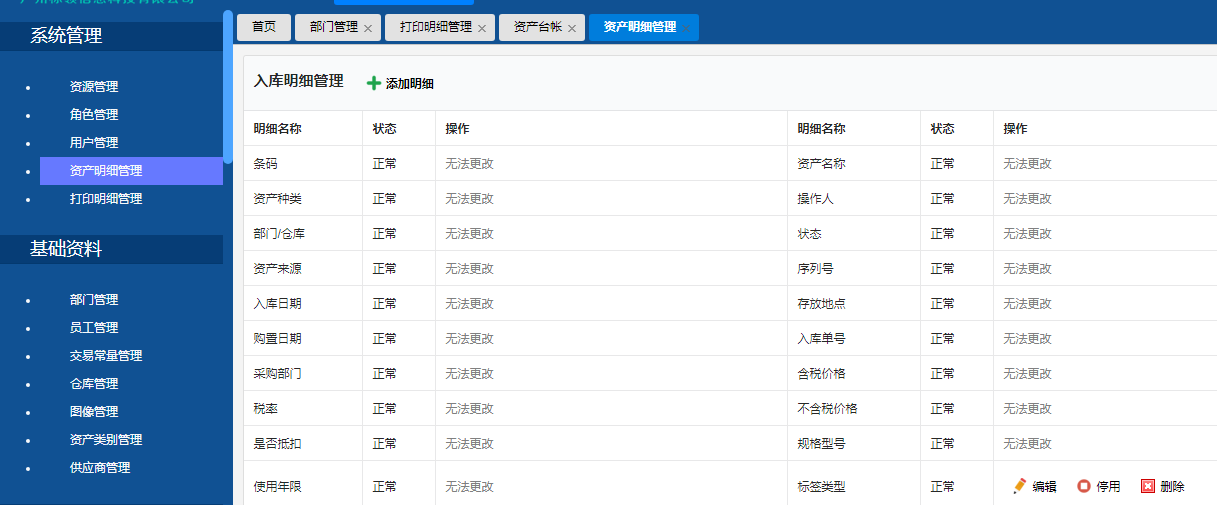The height and width of the screenshot is (505, 1217).
Task: Collapse the 系统管理 section header
Action: [66, 36]
